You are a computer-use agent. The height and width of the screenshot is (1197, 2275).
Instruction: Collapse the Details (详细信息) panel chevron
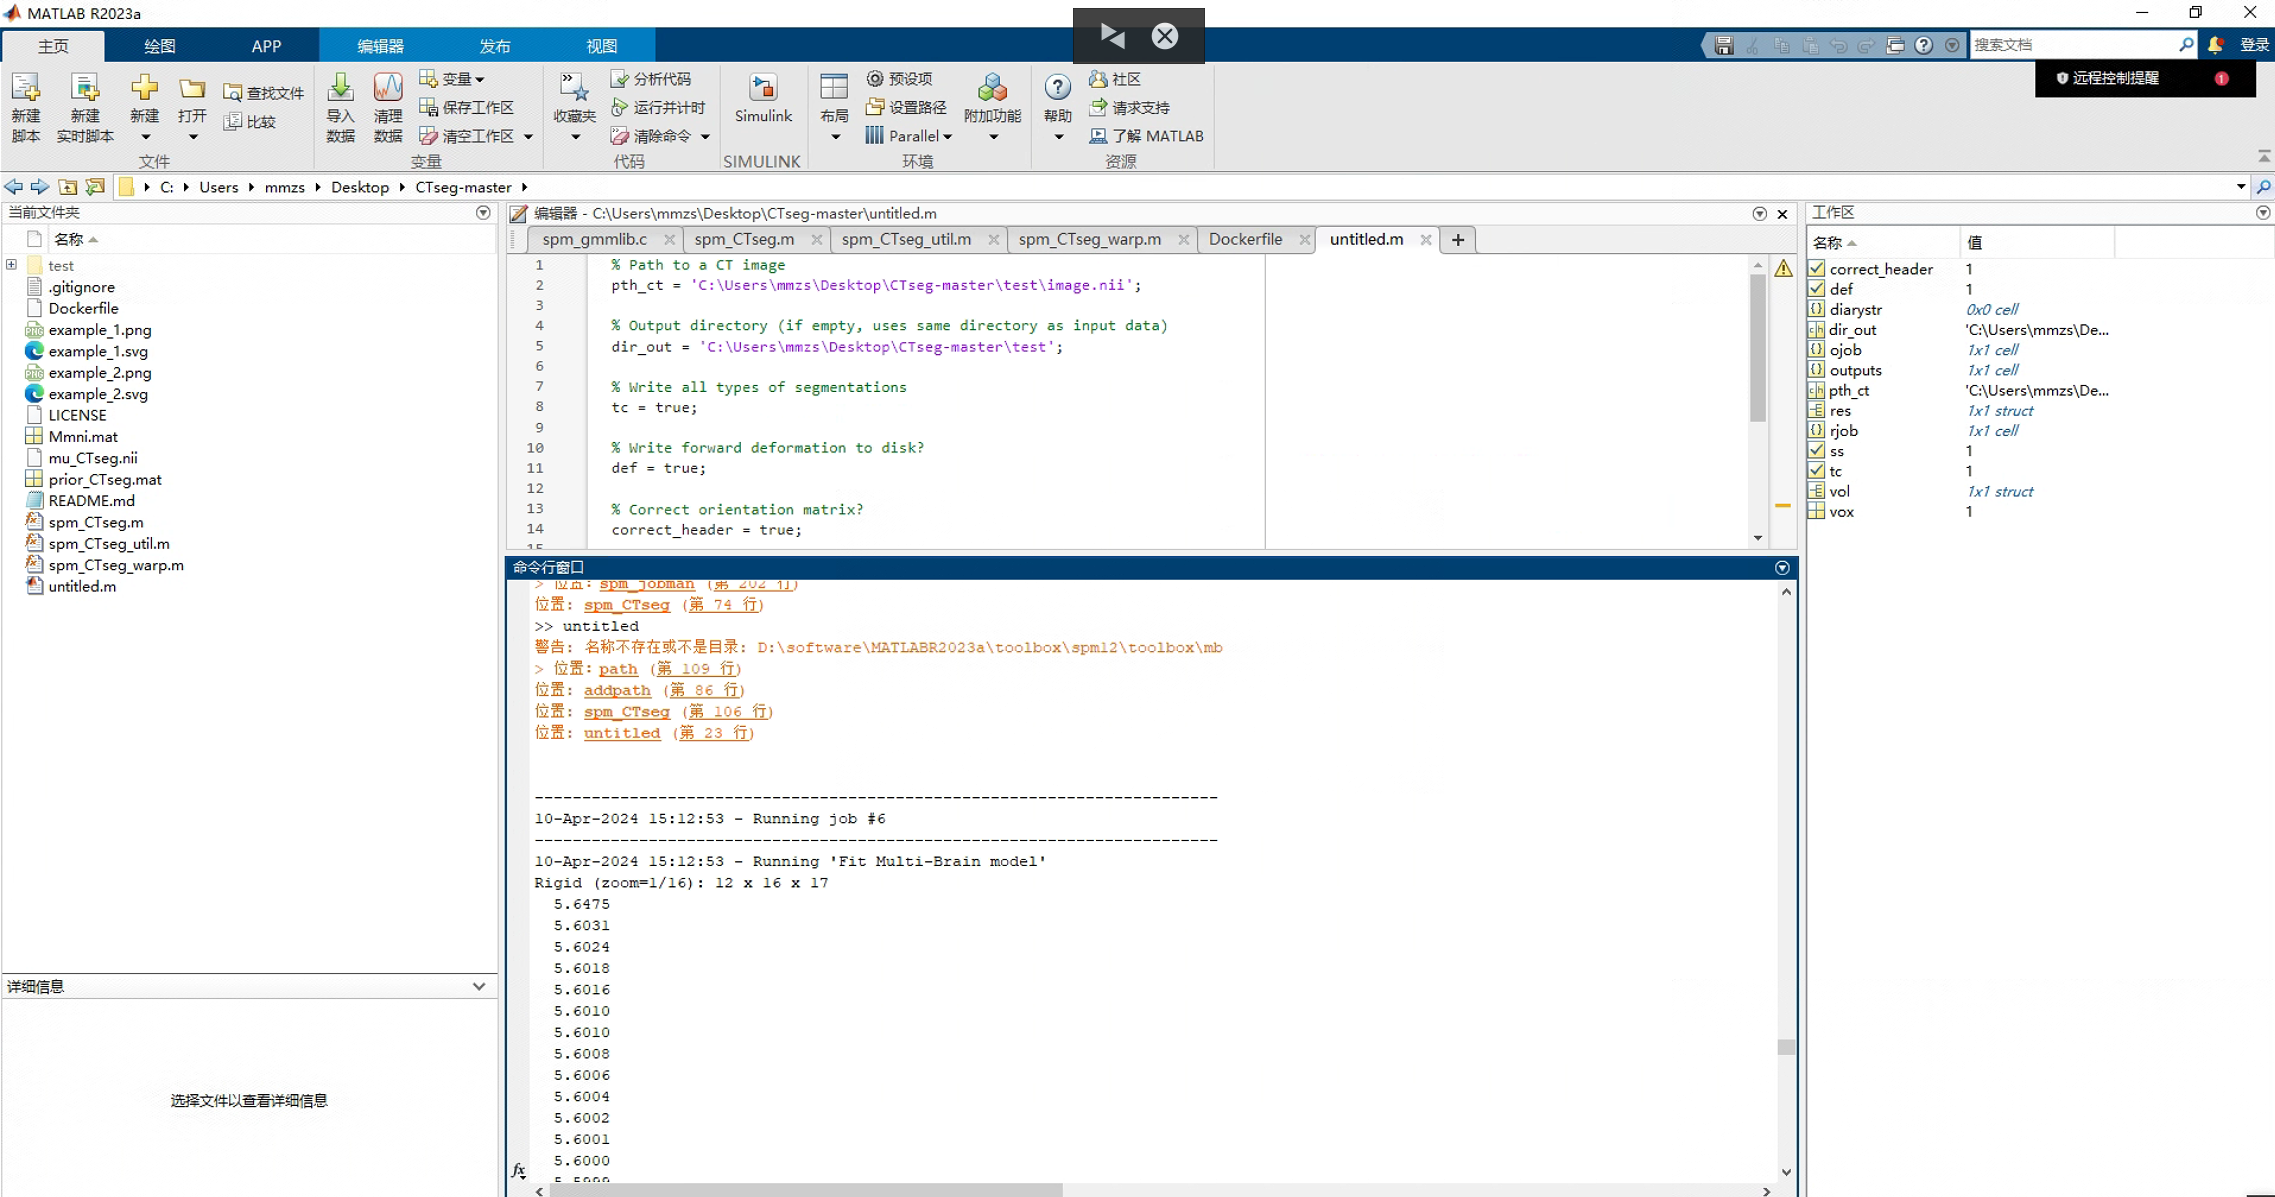[x=479, y=986]
